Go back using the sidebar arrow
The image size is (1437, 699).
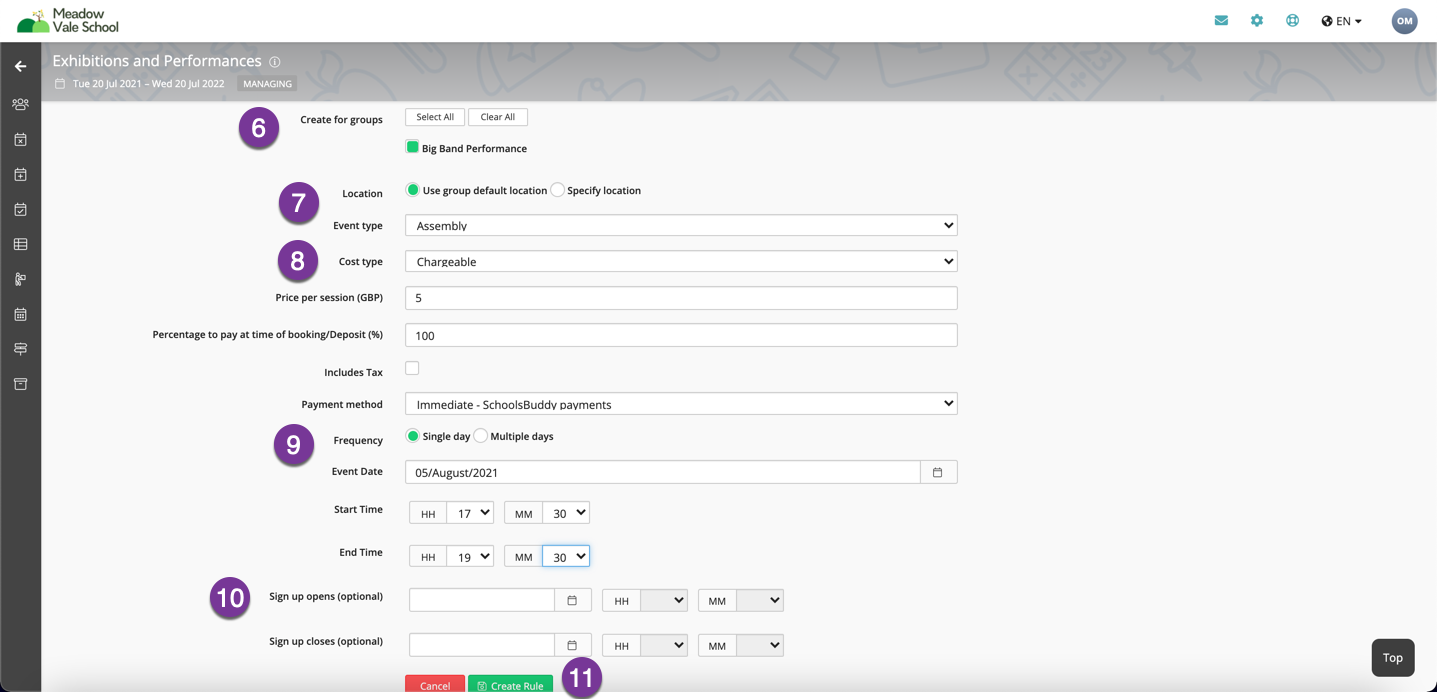(x=20, y=66)
